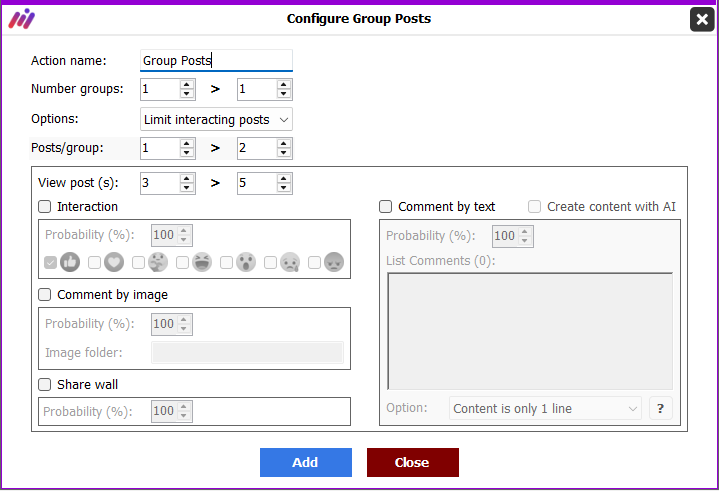The image size is (719, 491).
Task: Click the Action name text field
Action: tap(216, 61)
